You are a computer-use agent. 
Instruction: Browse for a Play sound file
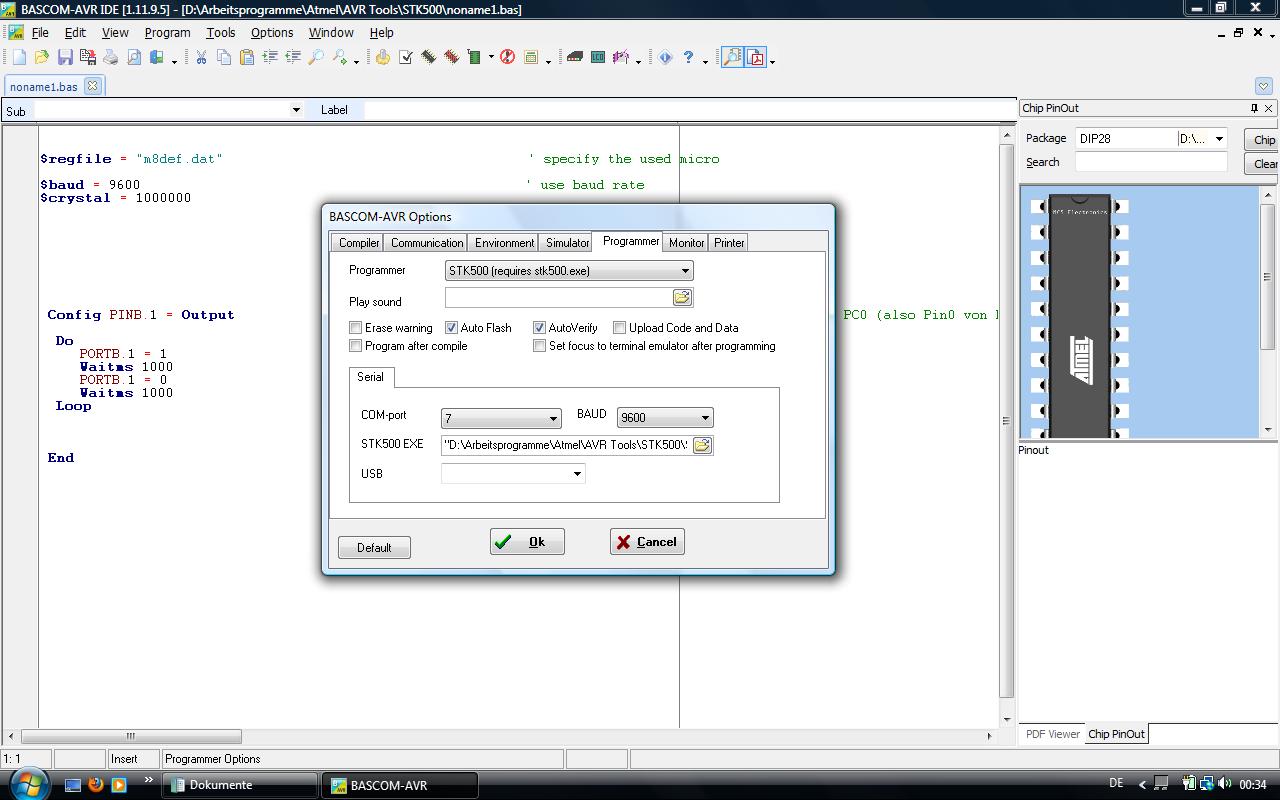(x=682, y=297)
